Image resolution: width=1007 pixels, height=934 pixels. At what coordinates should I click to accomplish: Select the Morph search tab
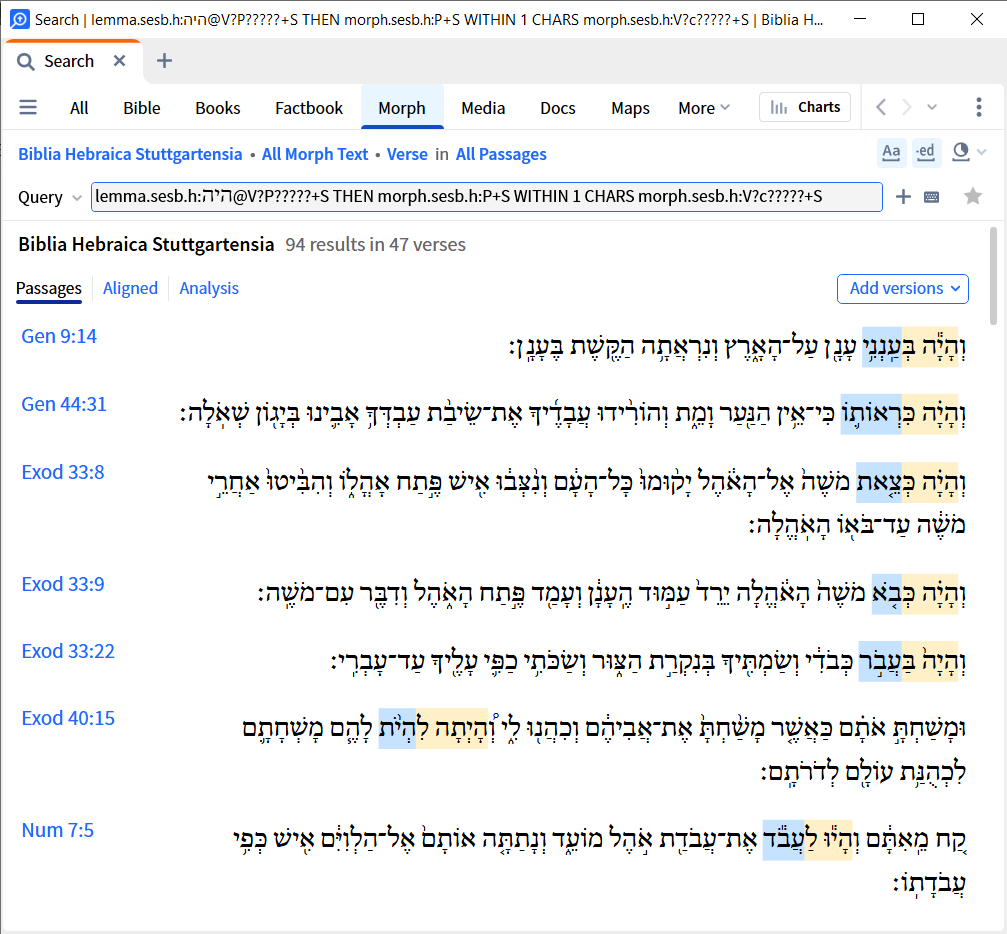click(x=402, y=108)
